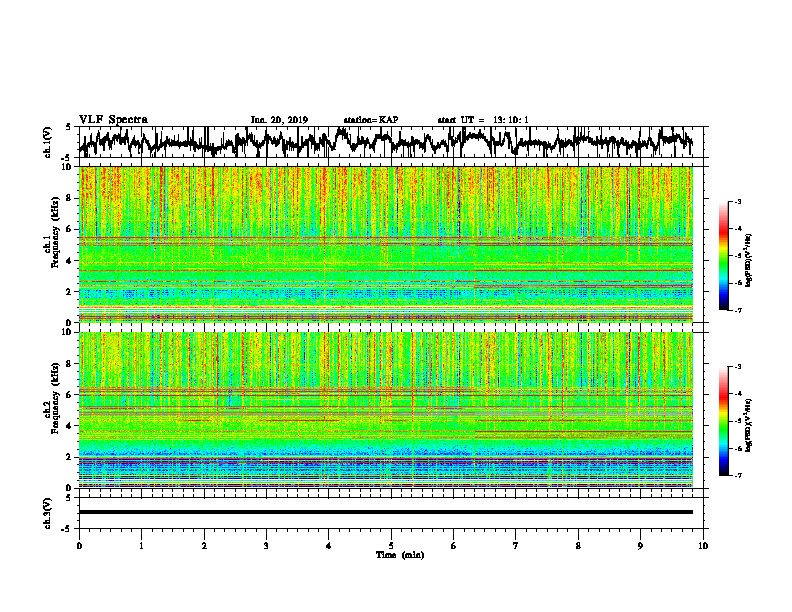This screenshot has width=792, height=612.
Task: Click the "-7" tick on ch.2 colorbar
Action: click(x=737, y=475)
